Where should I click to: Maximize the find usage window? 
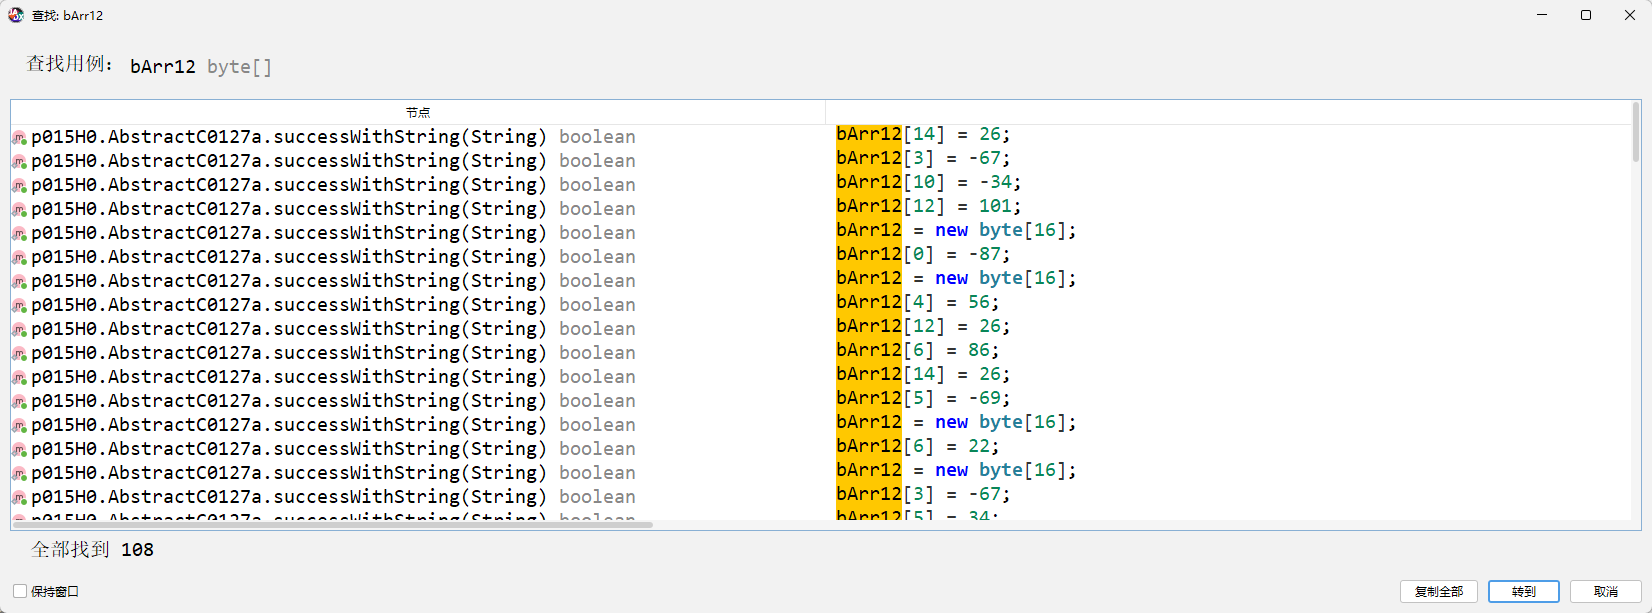[1585, 15]
